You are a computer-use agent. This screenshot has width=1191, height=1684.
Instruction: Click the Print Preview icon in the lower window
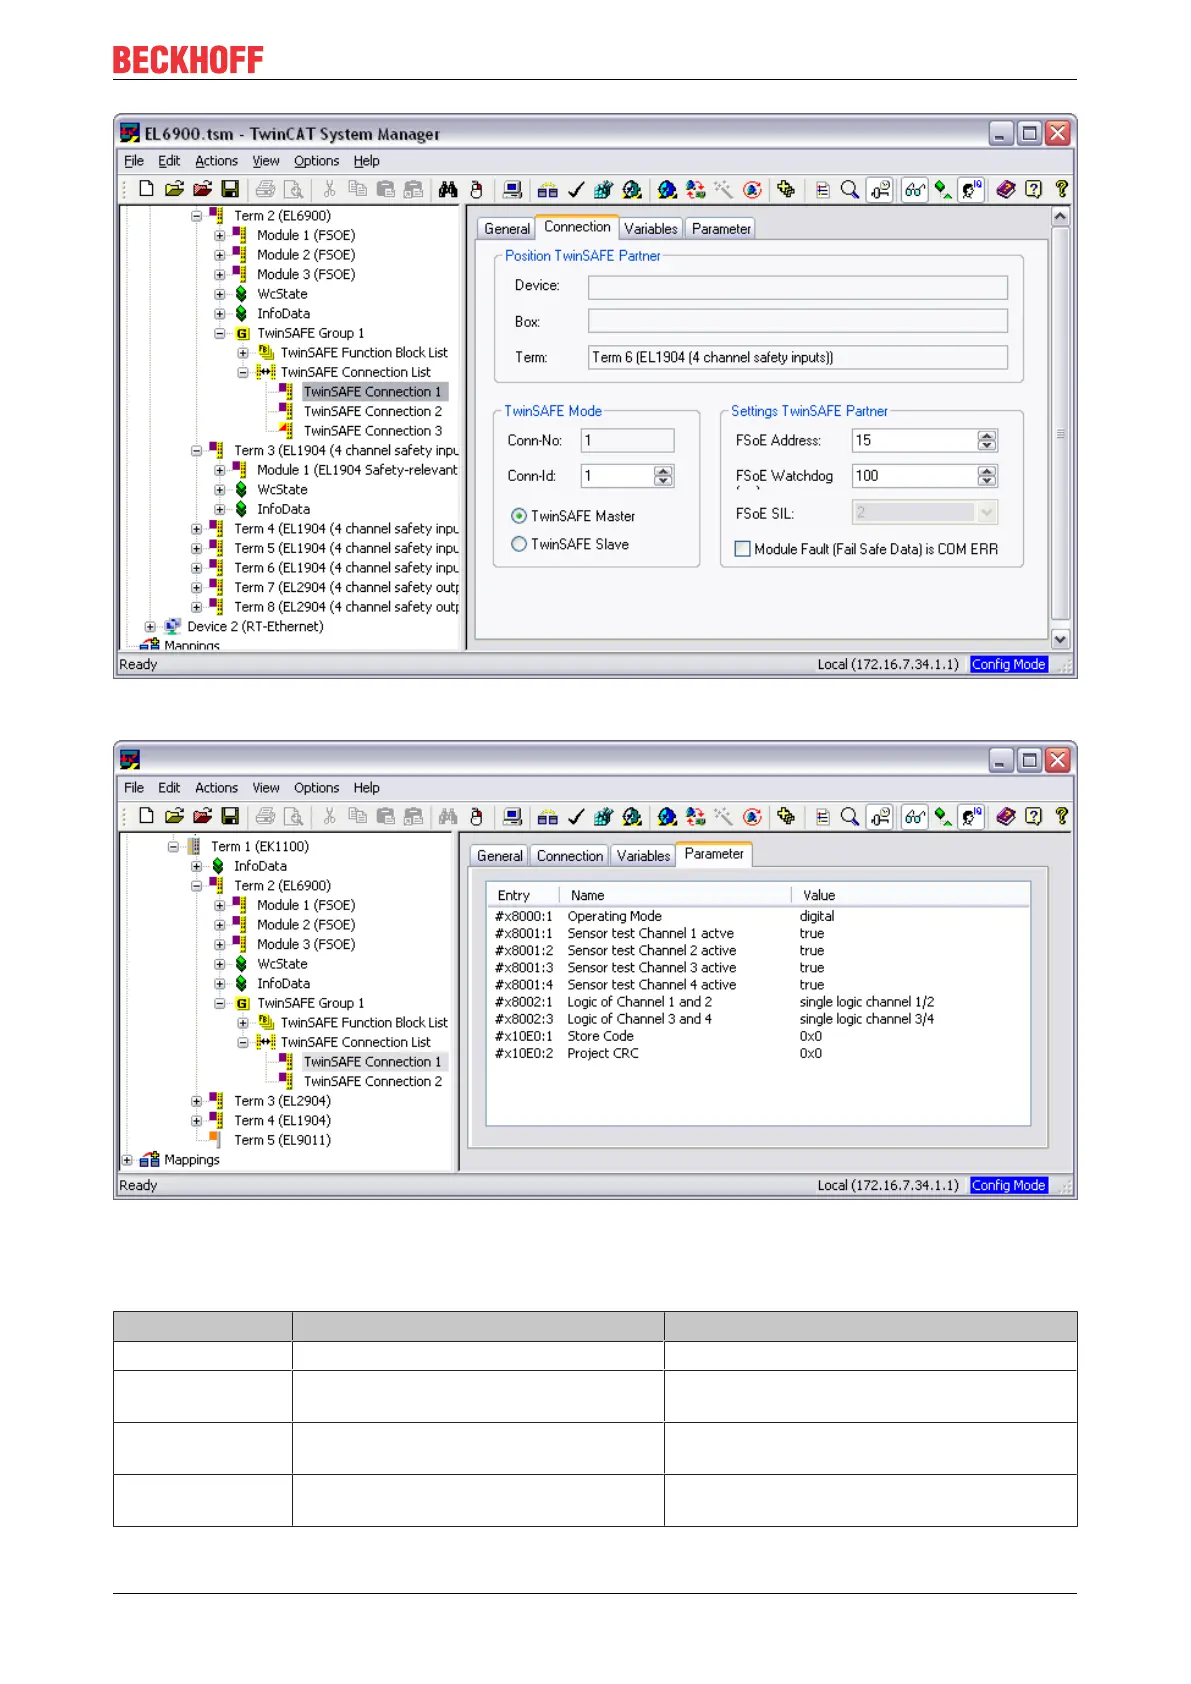[293, 816]
